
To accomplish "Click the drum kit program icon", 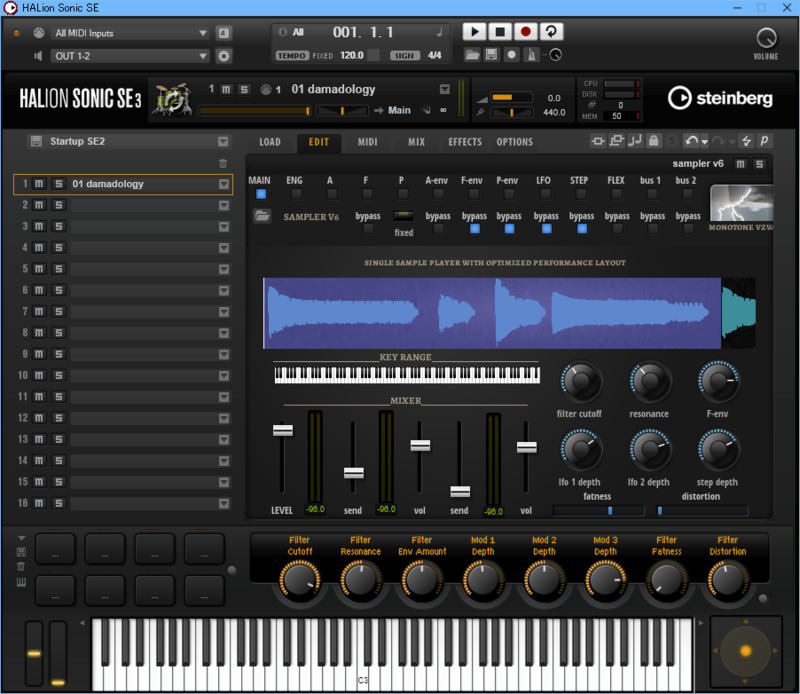I will pyautogui.click(x=173, y=99).
